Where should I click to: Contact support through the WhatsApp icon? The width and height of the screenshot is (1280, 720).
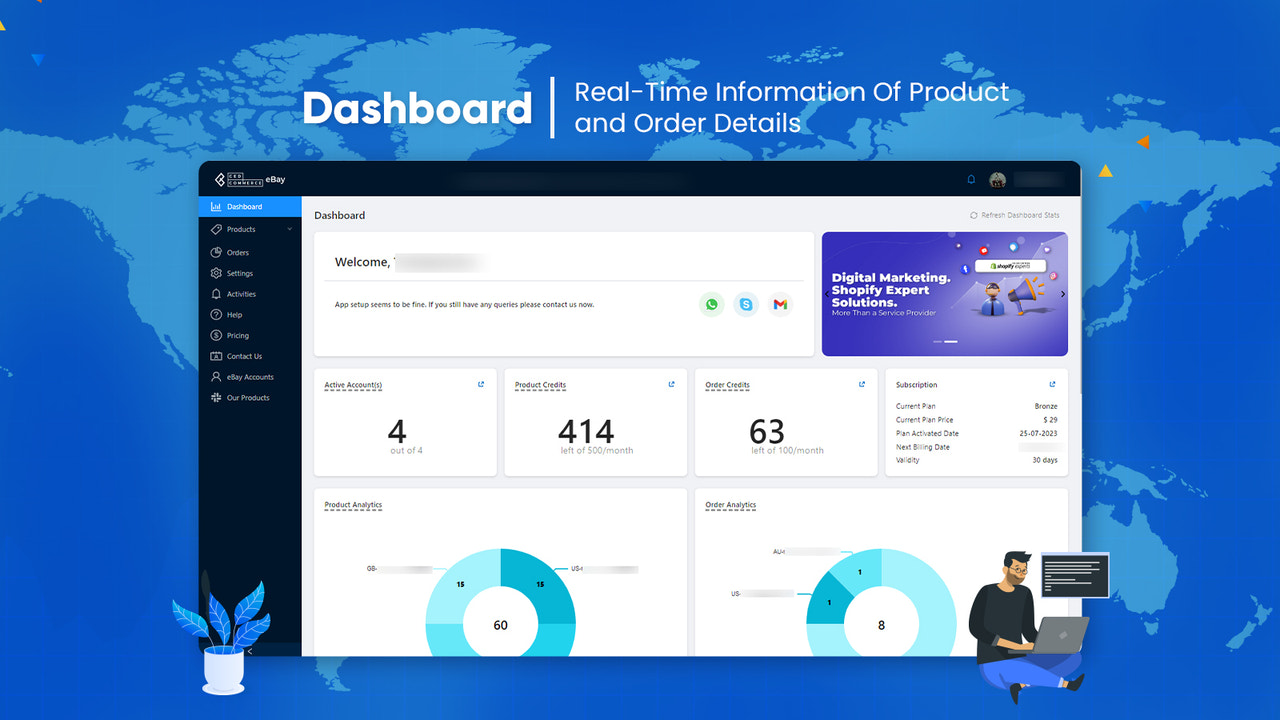[x=711, y=304]
